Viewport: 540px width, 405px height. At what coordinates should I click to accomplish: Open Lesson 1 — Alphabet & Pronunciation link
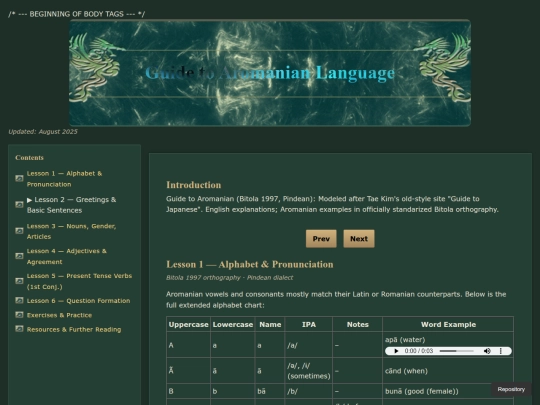[x=64, y=179]
